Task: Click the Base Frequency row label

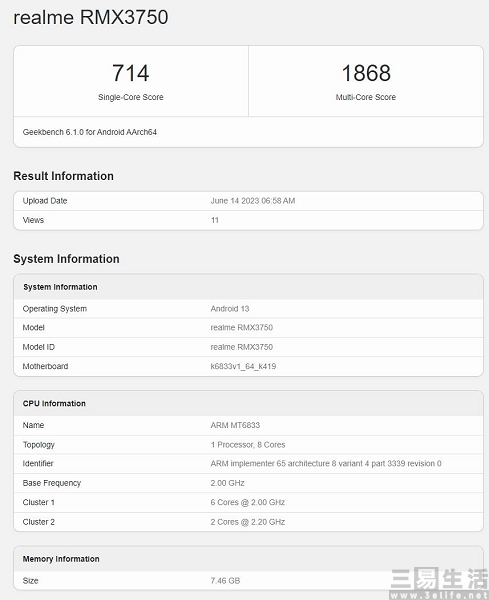Action: point(52,483)
